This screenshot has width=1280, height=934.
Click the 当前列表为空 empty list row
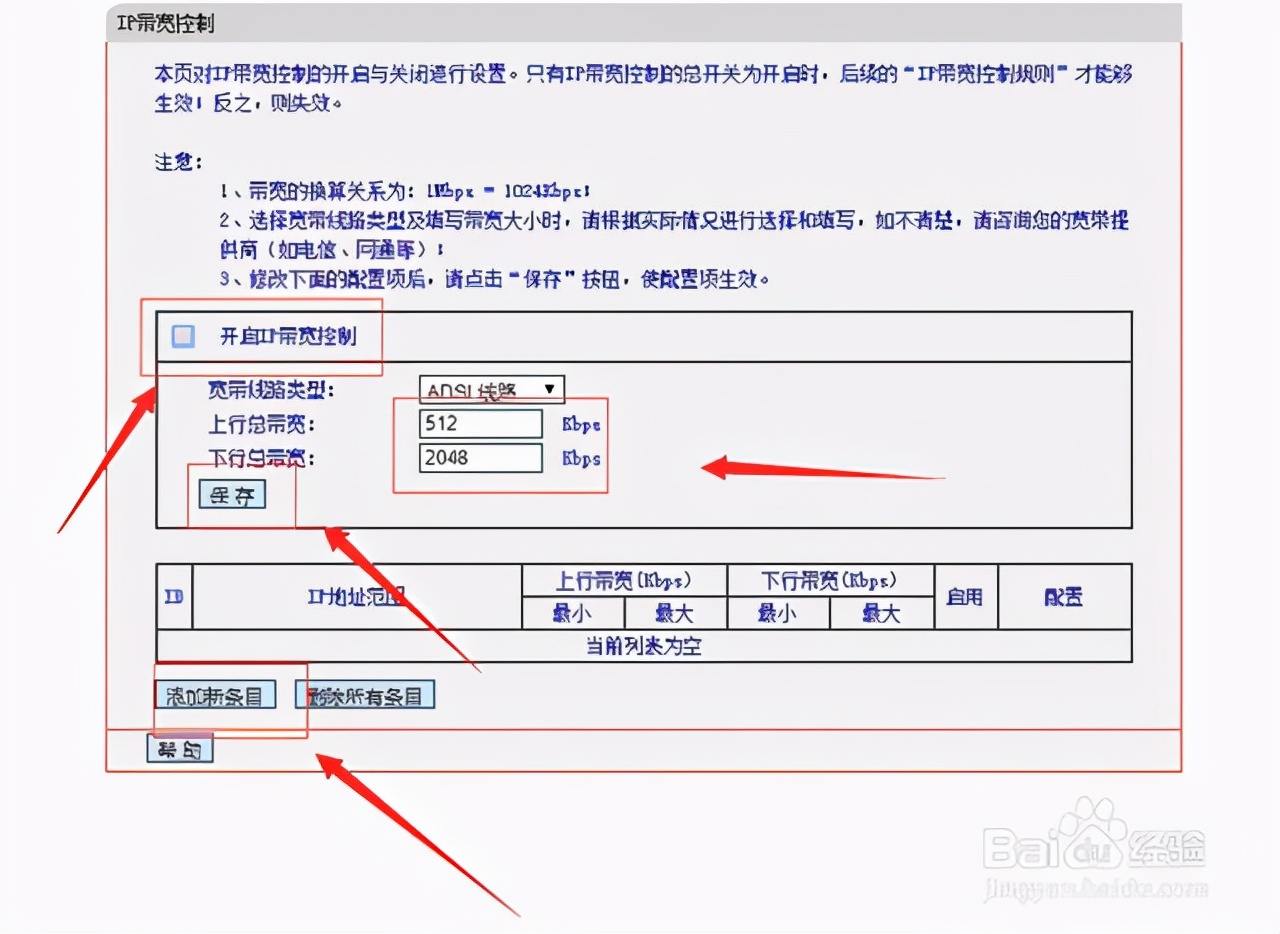[x=645, y=647]
